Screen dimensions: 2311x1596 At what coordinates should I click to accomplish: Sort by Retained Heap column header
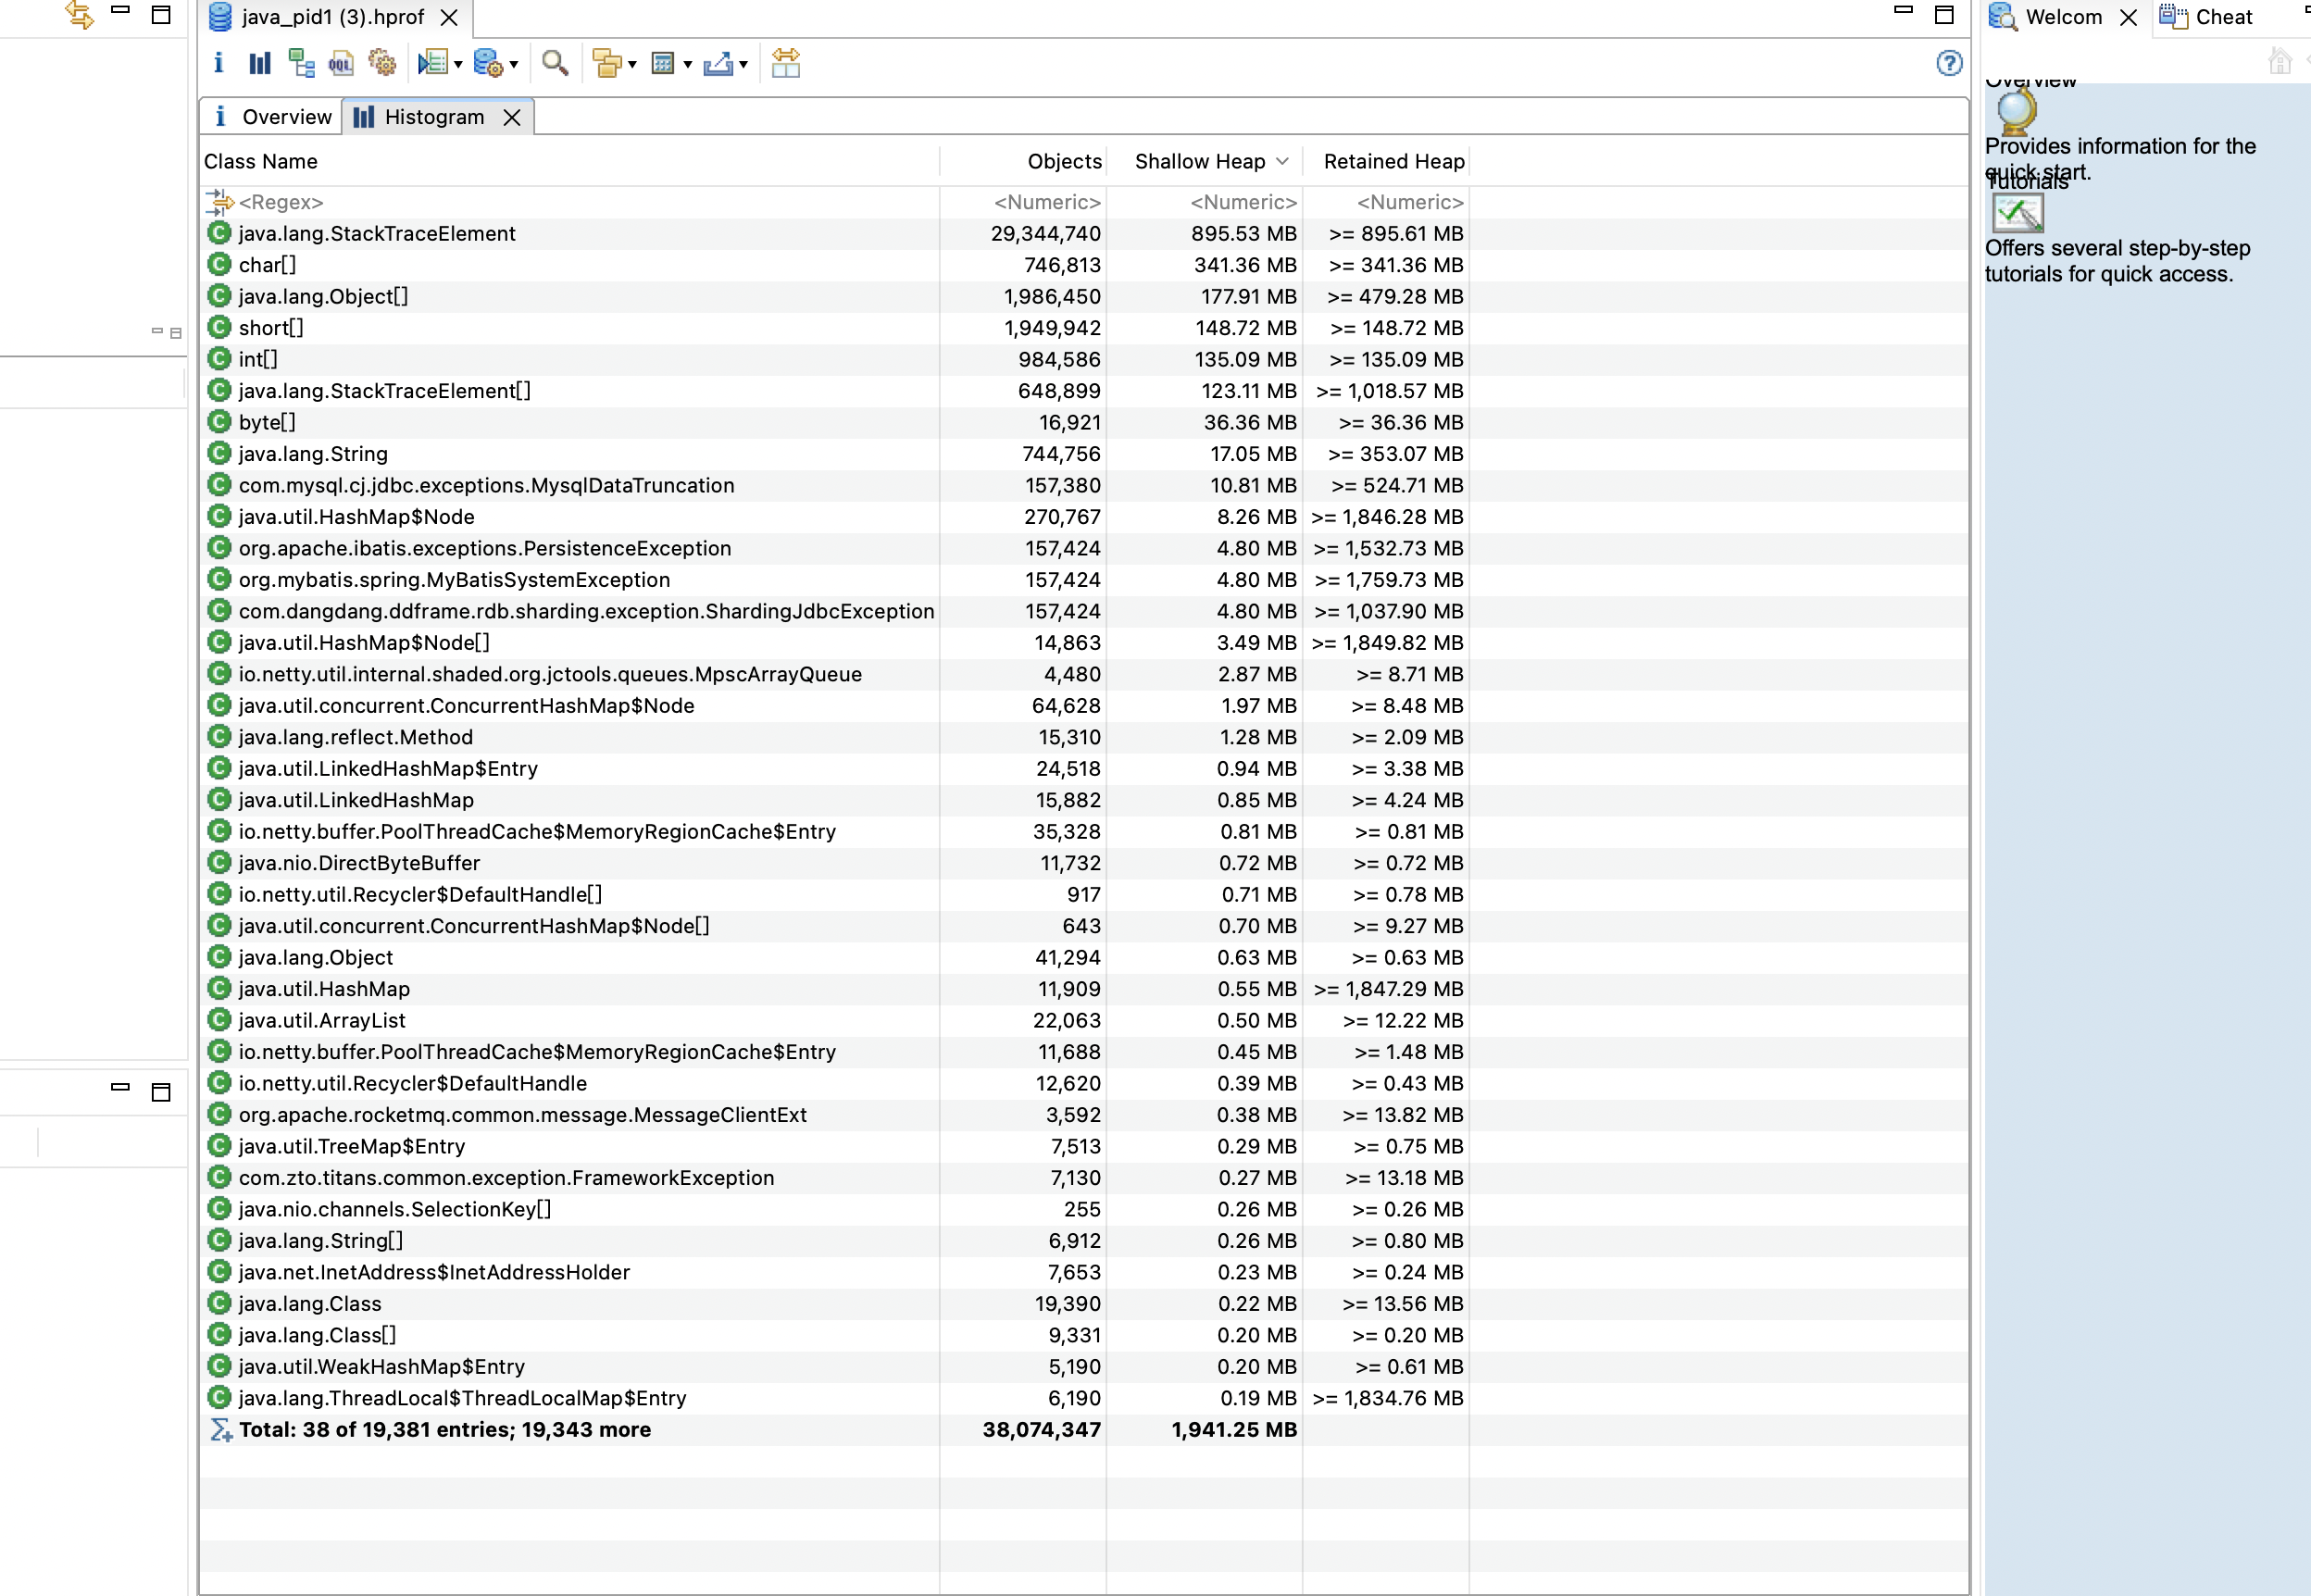pos(1387,161)
